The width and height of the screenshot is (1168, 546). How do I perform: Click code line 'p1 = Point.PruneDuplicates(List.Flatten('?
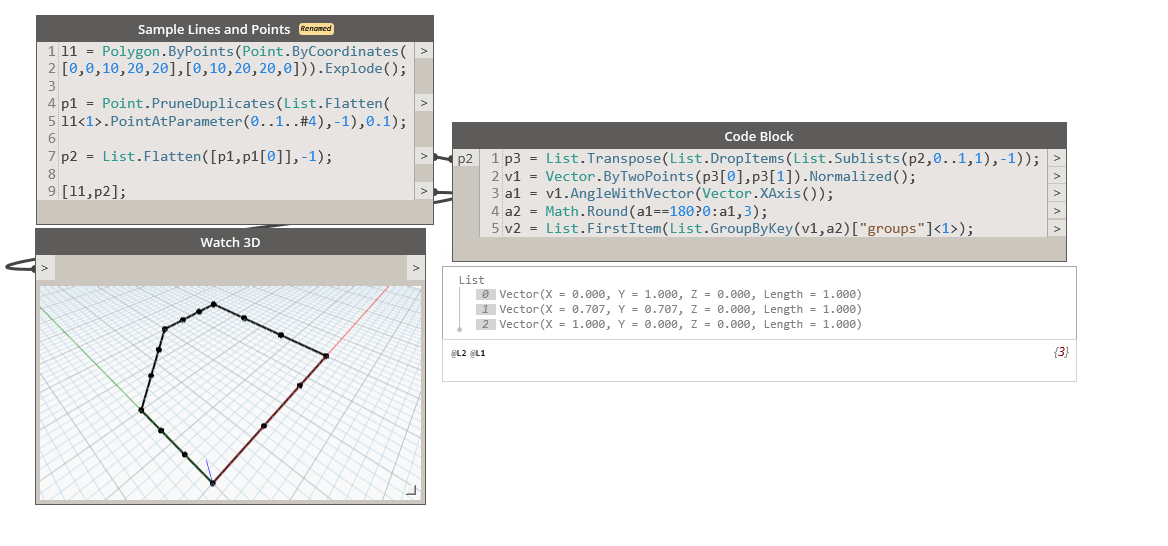point(225,103)
